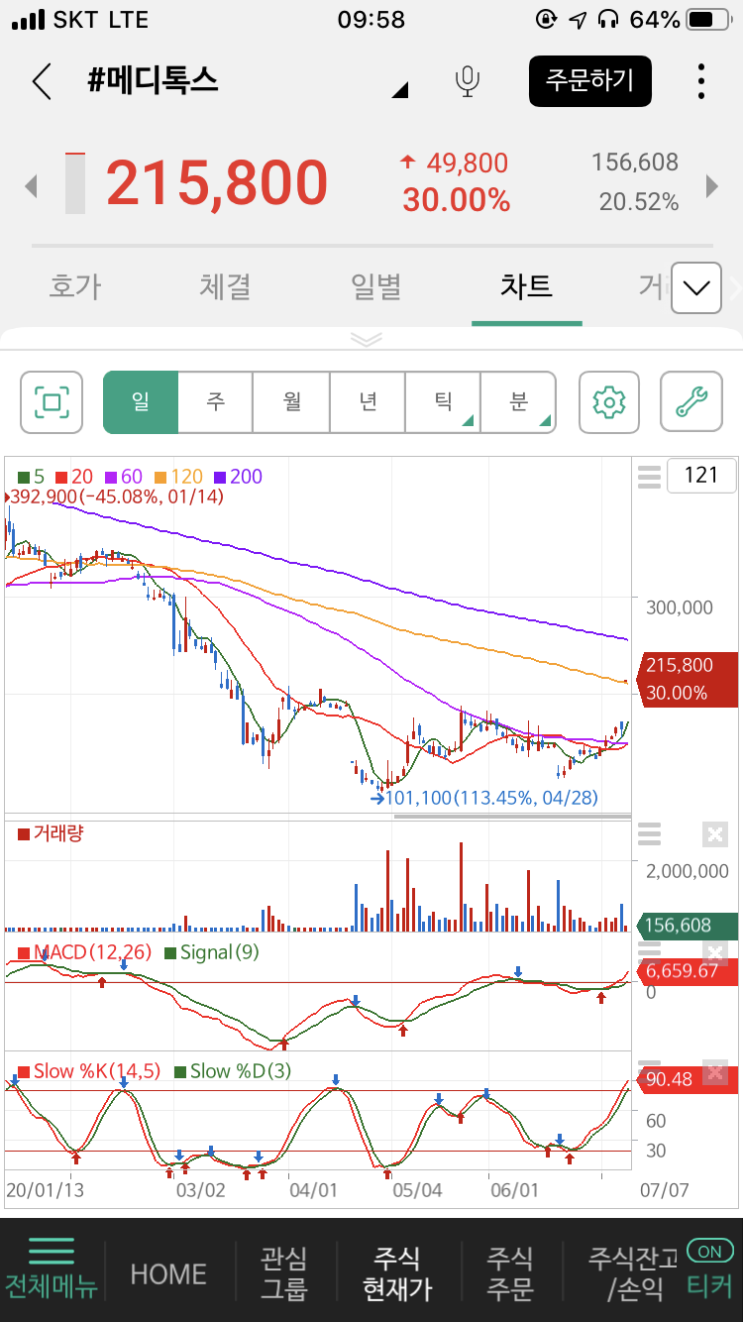Open the price chart panel menu icon
Viewport: 743px width, 1322px height.
point(650,476)
